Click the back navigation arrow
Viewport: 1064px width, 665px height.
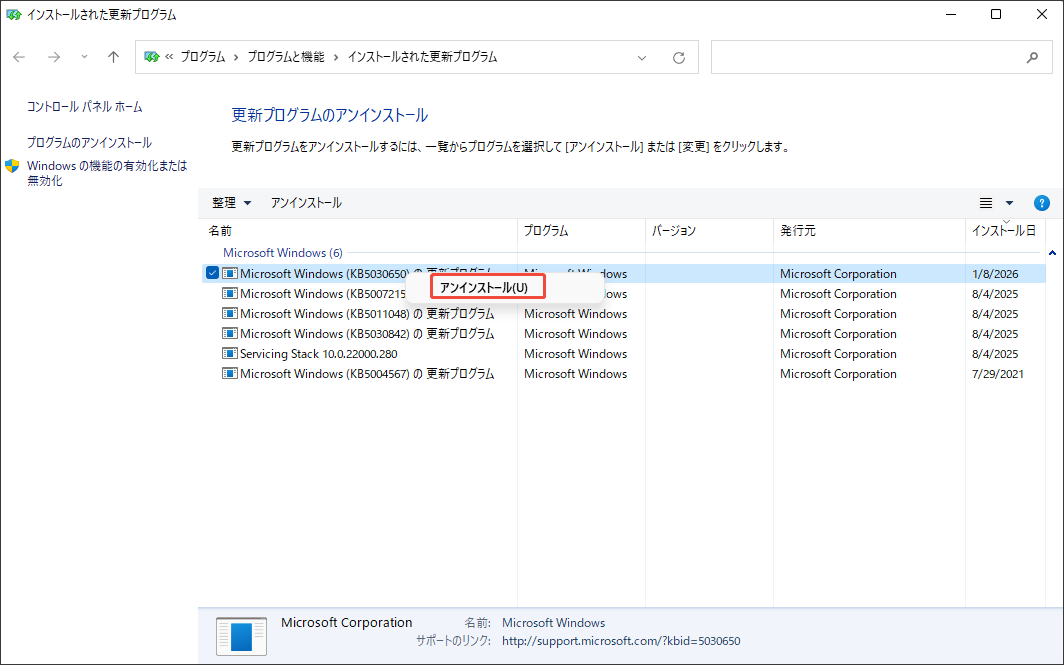pyautogui.click(x=18, y=57)
